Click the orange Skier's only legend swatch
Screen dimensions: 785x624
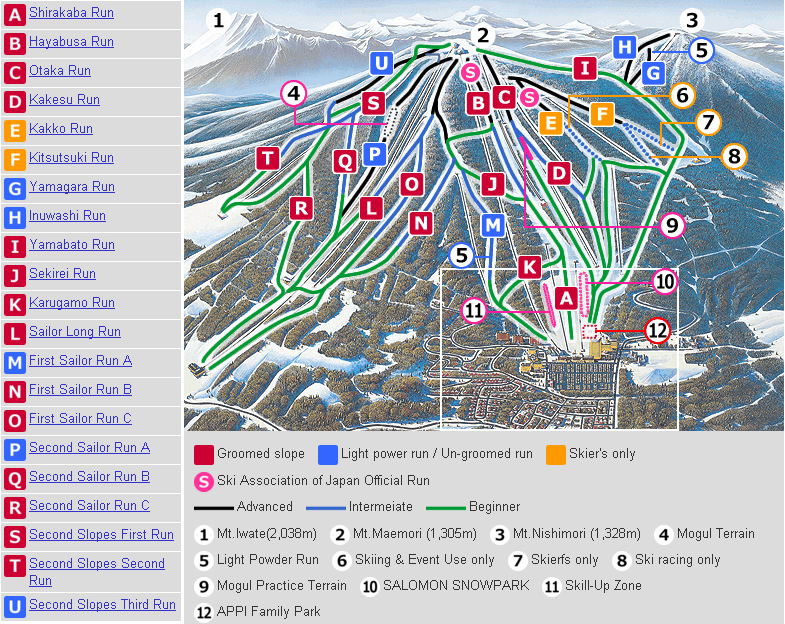pos(556,455)
